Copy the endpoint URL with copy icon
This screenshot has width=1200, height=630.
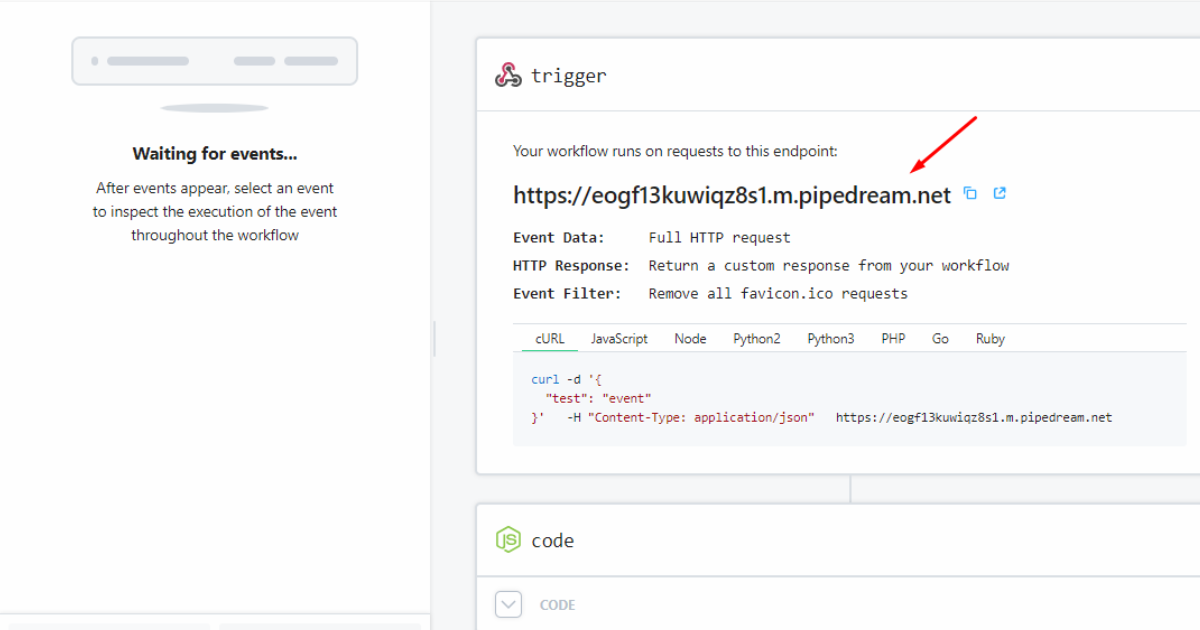(x=970, y=194)
